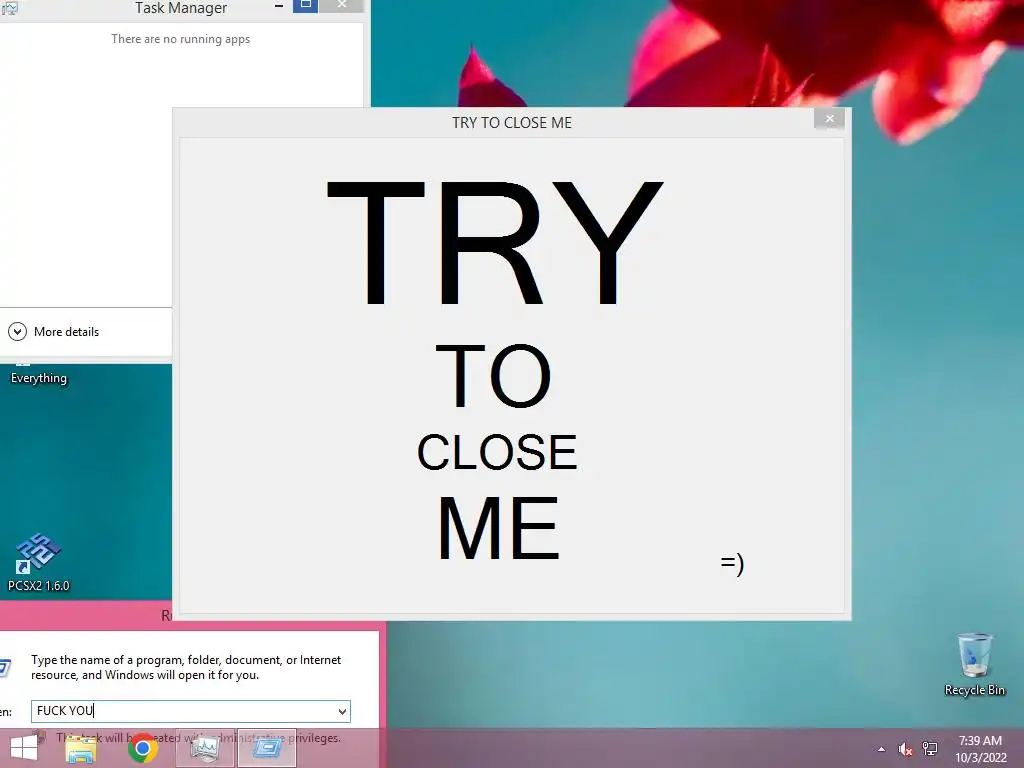1024x768 pixels.
Task: Click the big TRY text in the window
Action: pyautogui.click(x=494, y=244)
